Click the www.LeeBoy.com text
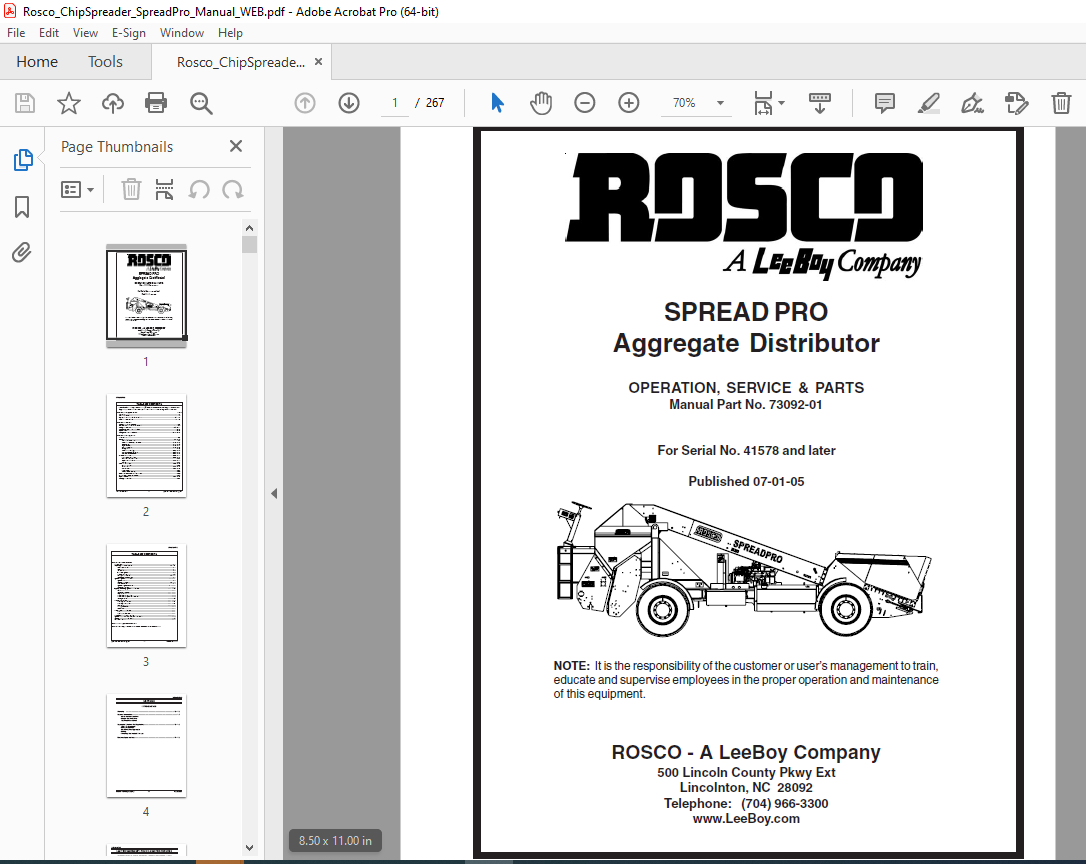1086x864 pixels. tap(746, 819)
